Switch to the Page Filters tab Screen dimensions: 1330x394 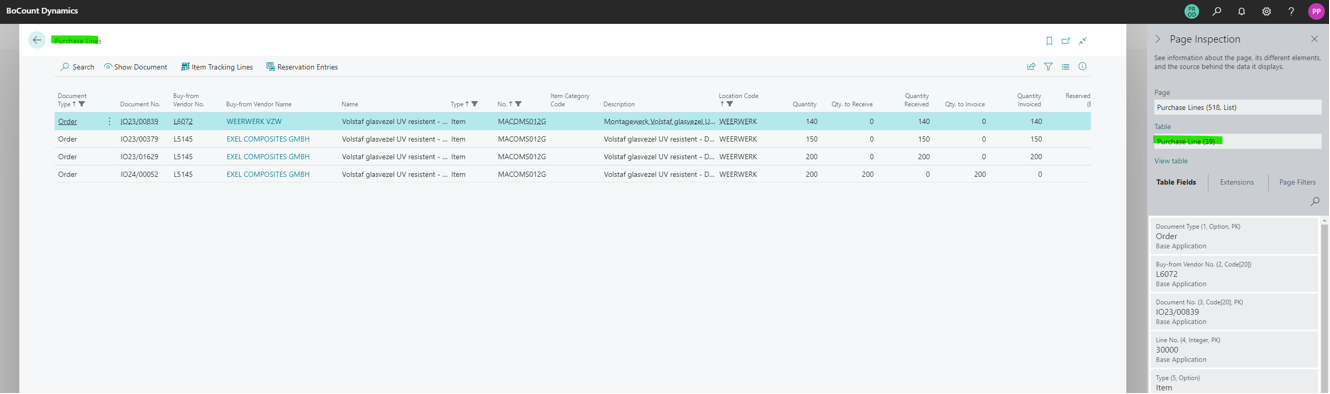pos(1298,182)
